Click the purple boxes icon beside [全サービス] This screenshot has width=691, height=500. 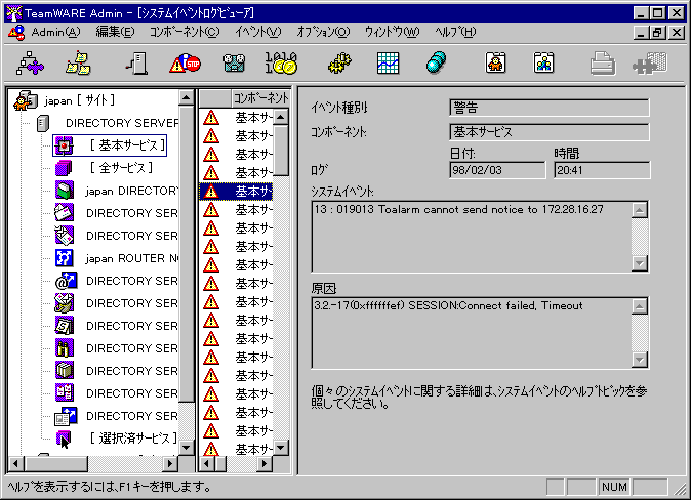tap(63, 168)
